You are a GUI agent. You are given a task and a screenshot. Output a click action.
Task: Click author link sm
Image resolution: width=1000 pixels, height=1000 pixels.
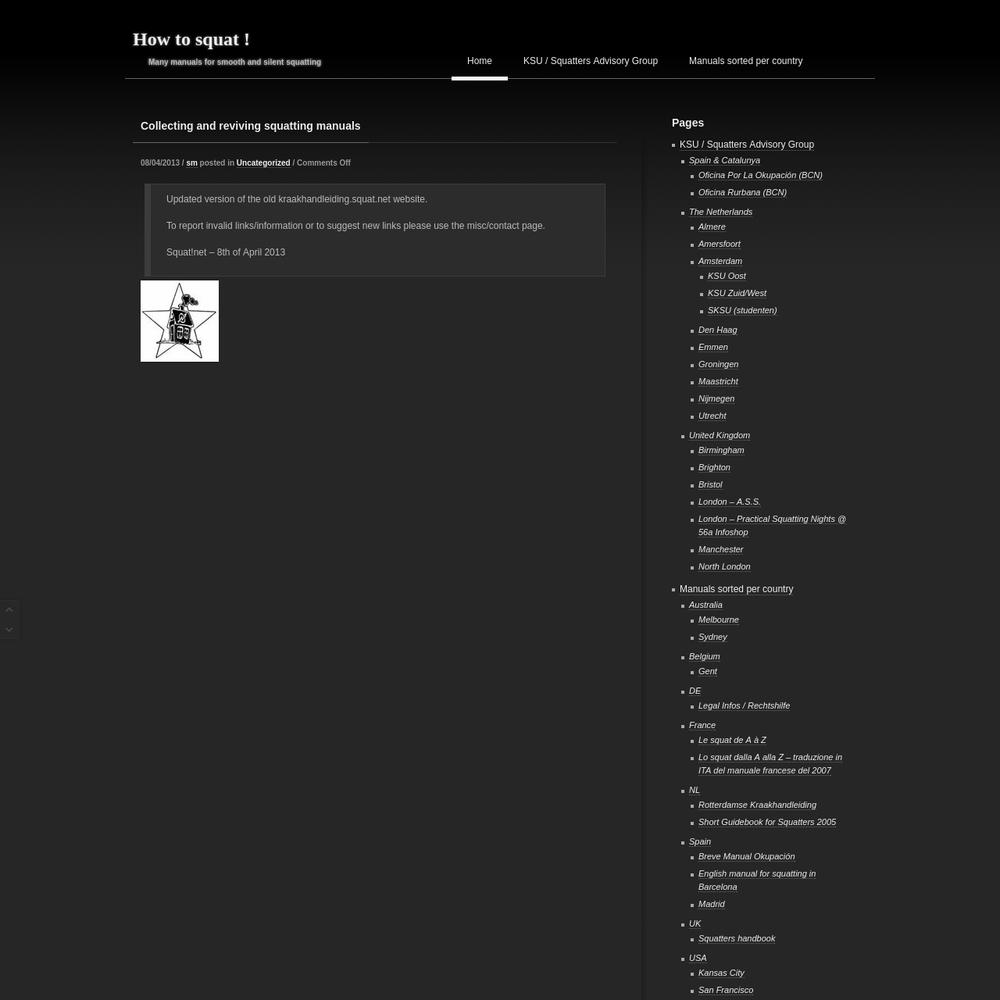point(191,163)
